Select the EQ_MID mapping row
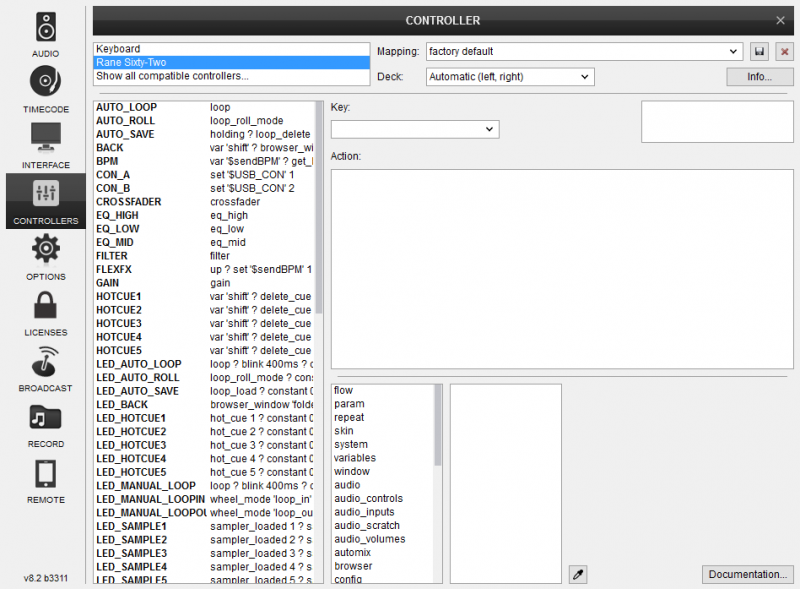This screenshot has height=589, width=800. click(205, 242)
